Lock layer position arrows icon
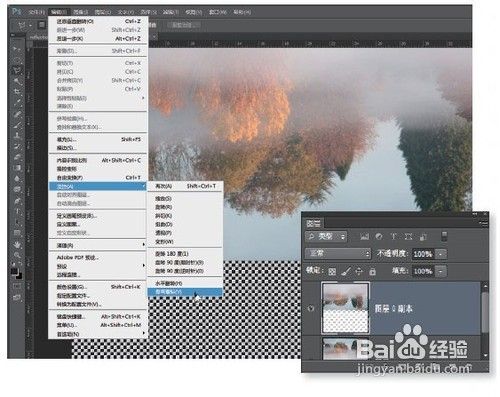 359,272
